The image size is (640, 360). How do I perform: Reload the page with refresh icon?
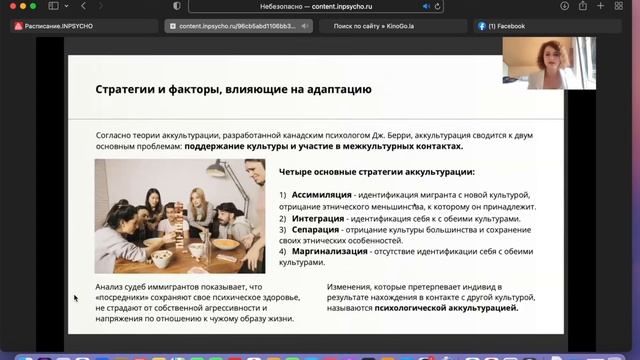pyautogui.click(x=437, y=7)
